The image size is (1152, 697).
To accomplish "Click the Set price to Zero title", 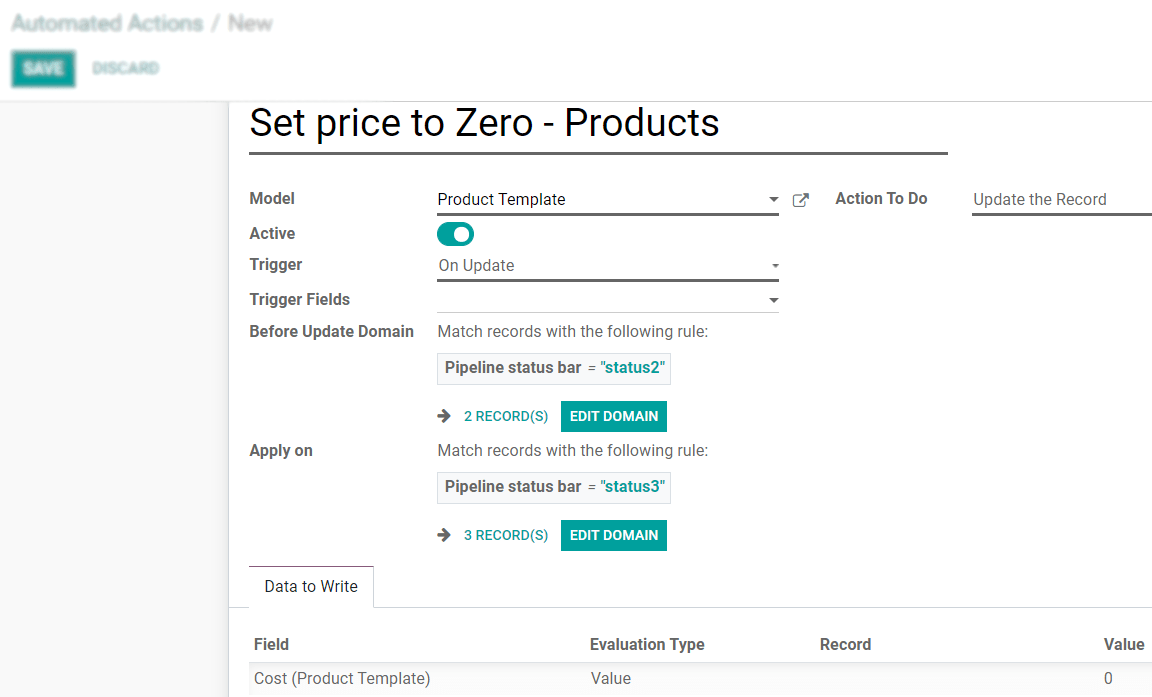I will (484, 123).
